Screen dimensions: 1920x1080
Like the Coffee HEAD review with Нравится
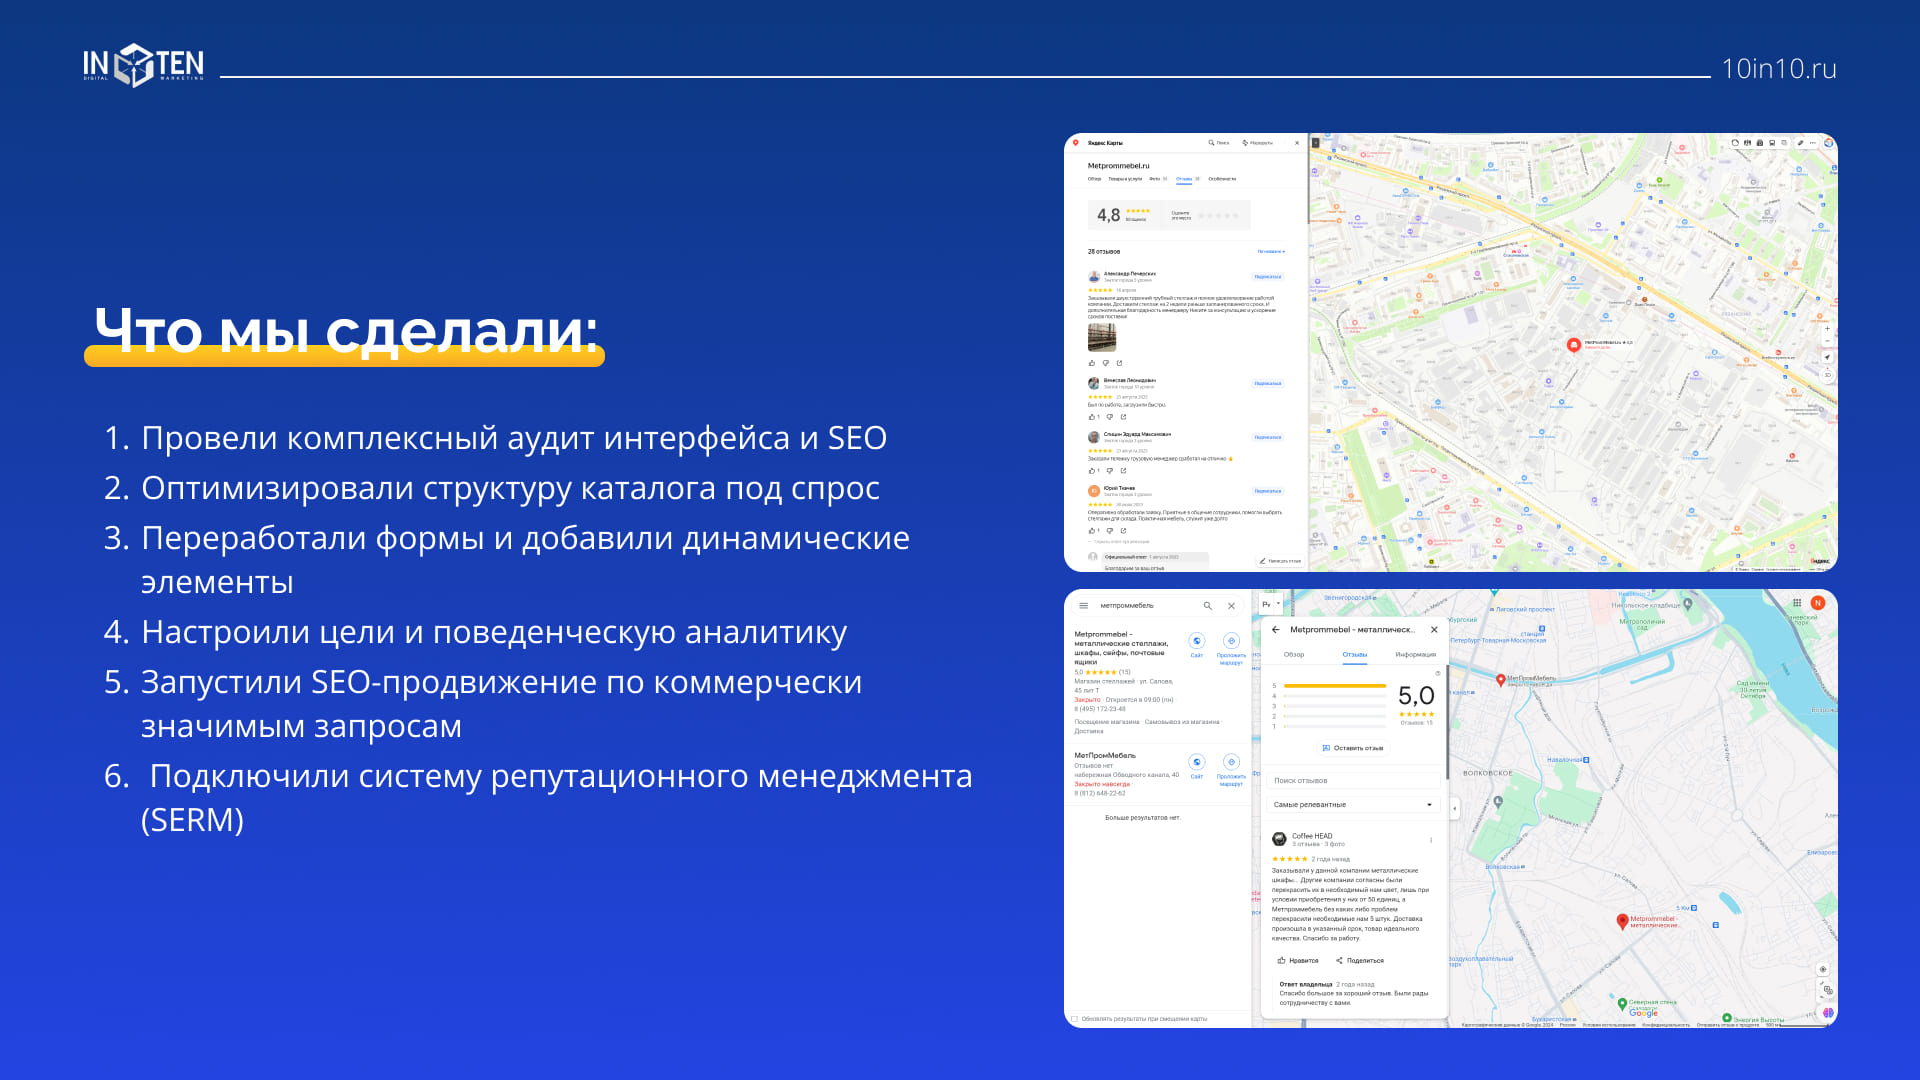[1297, 960]
